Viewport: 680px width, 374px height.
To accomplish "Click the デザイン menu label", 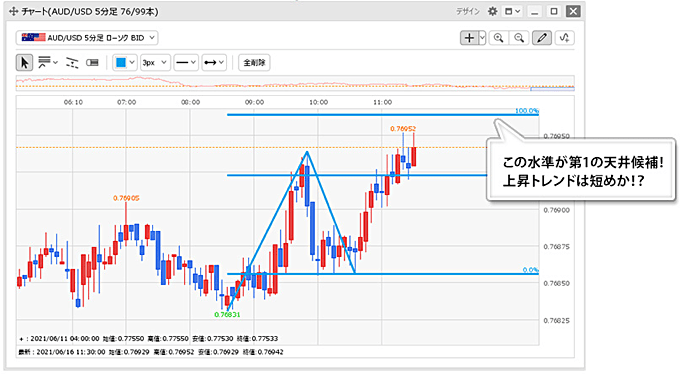I will (468, 12).
